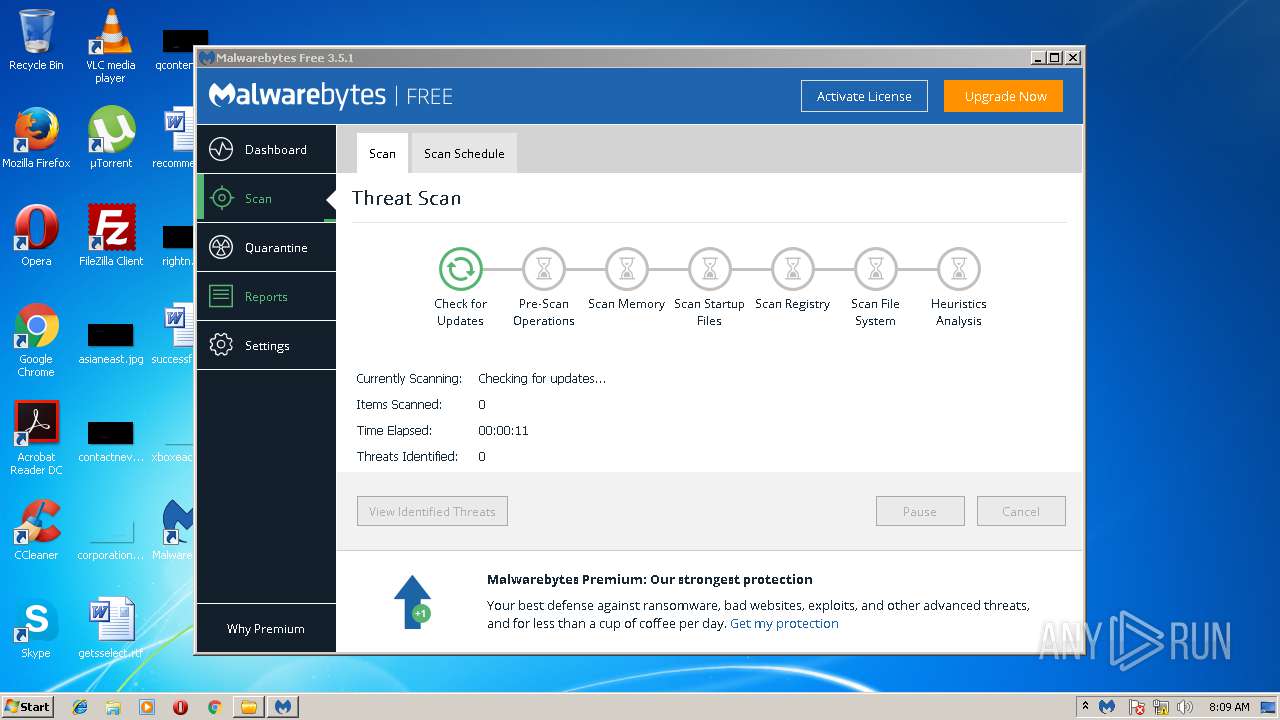This screenshot has width=1280, height=720.
Task: Show hidden system tray icons
Action: point(1084,707)
